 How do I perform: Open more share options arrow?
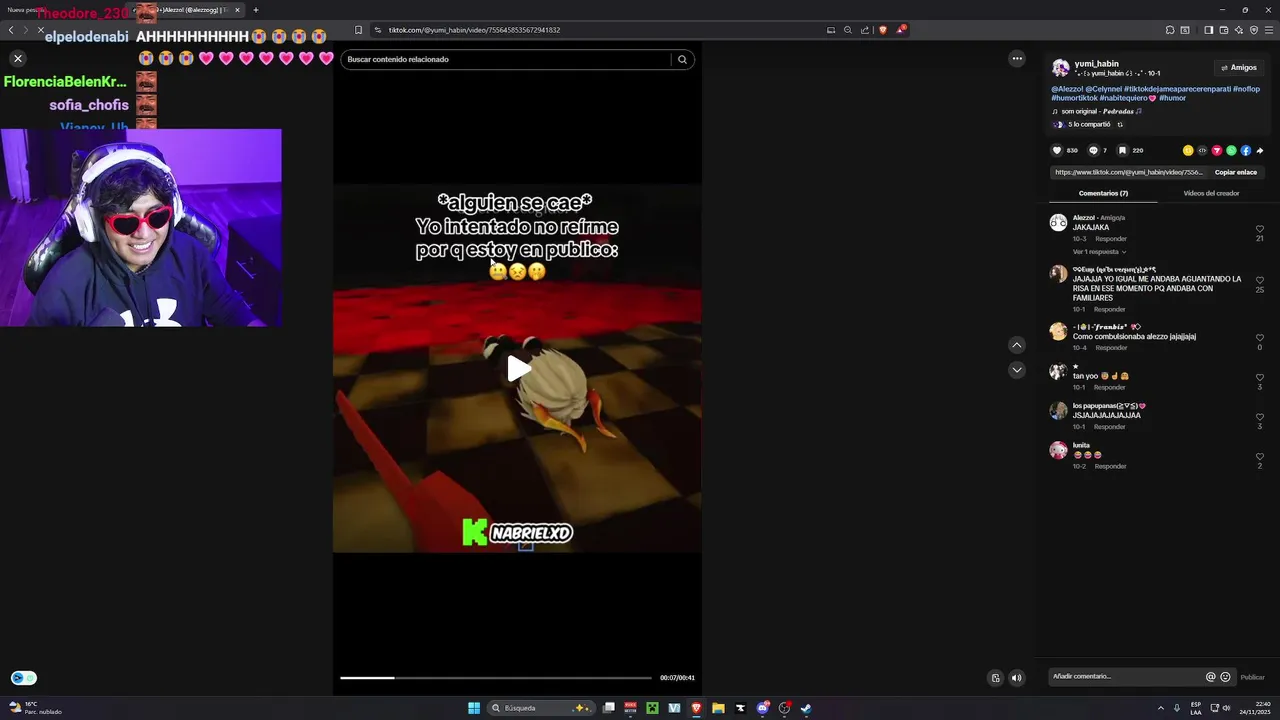coord(1260,150)
